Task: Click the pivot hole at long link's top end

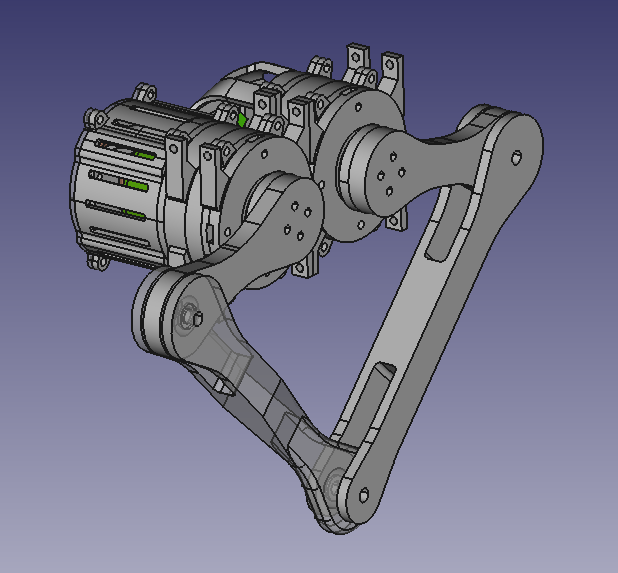Action: pyautogui.click(x=515, y=157)
